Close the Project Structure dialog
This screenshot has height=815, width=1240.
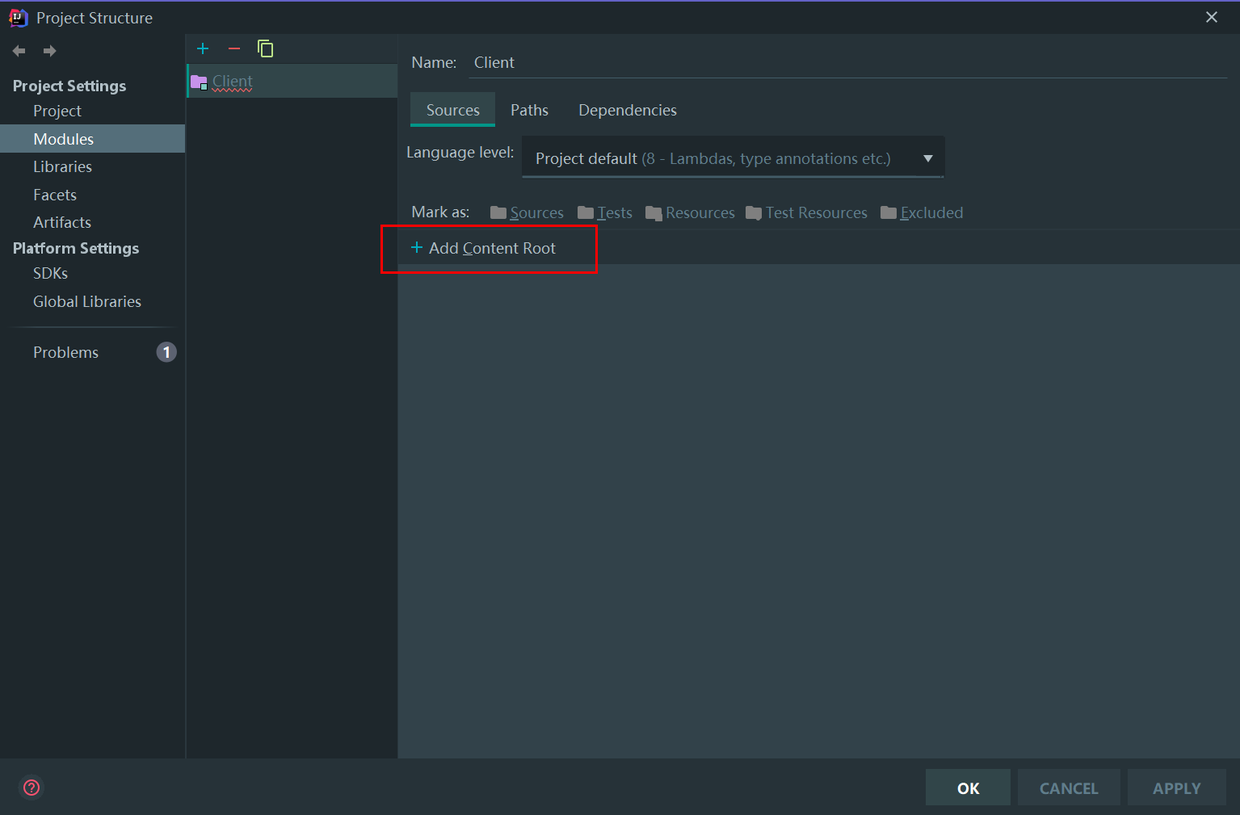(x=1211, y=17)
